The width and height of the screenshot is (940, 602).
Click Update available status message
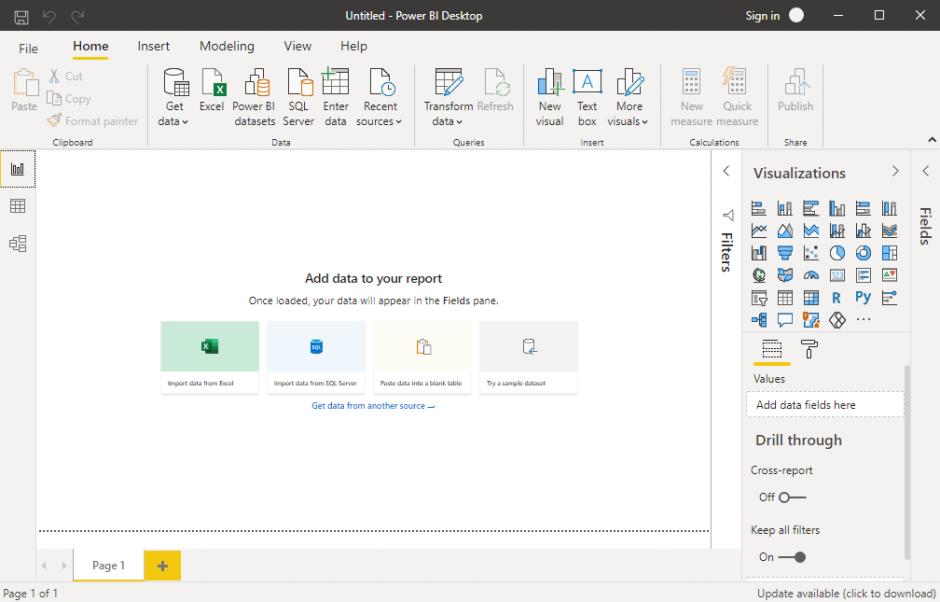click(x=846, y=593)
